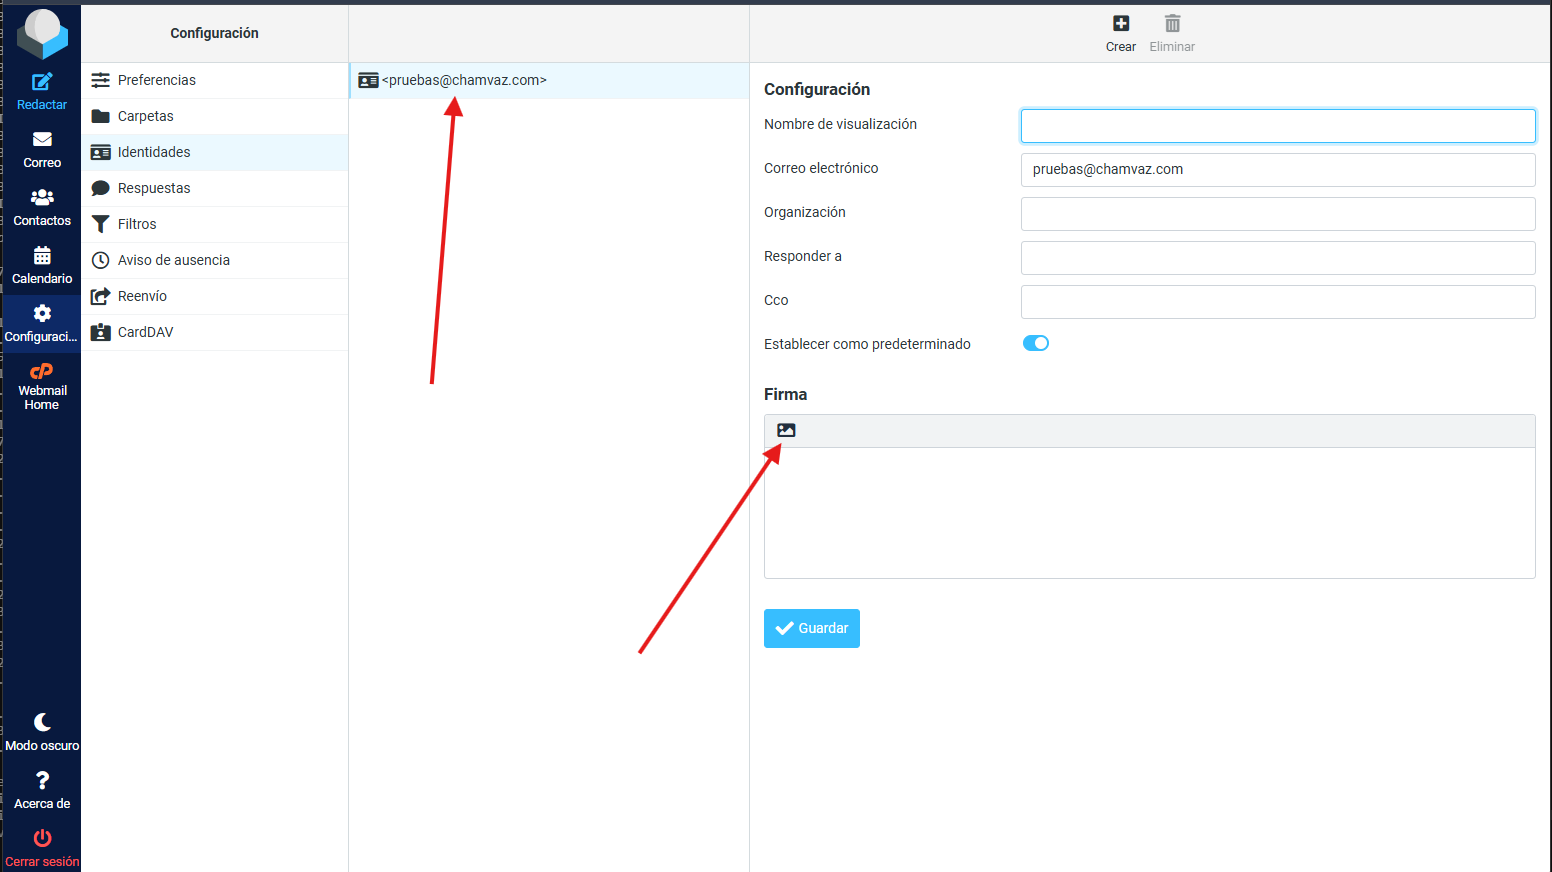Toggle Establecer como predeterminado switch

(x=1036, y=344)
